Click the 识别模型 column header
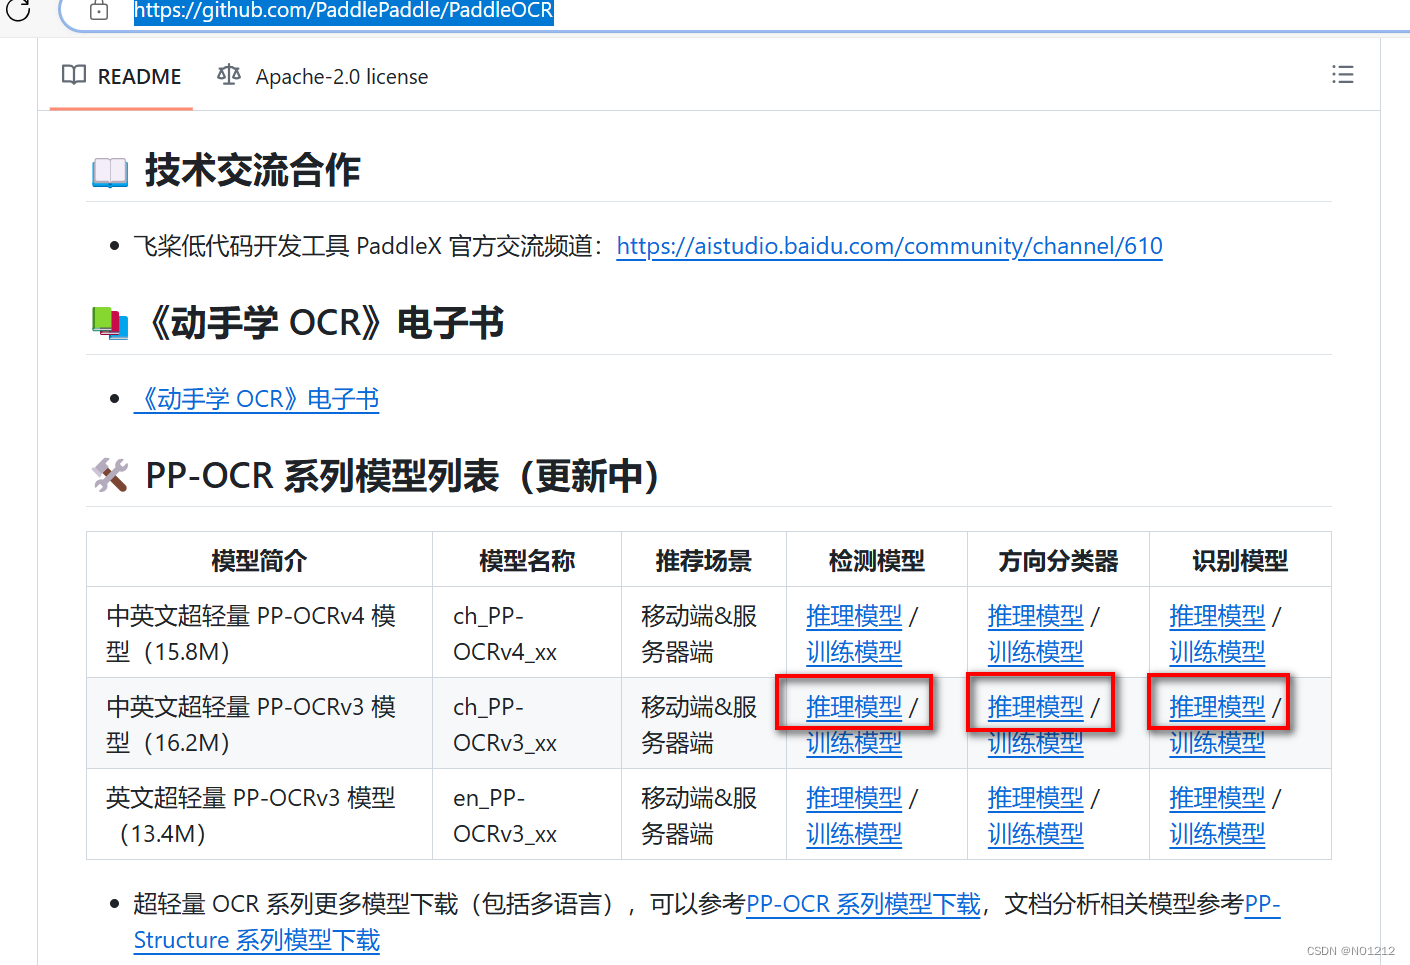This screenshot has height=965, width=1410. [x=1240, y=561]
